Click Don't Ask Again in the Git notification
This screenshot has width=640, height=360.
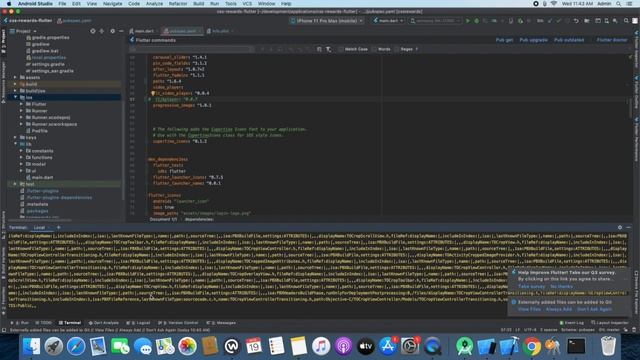tap(594, 309)
